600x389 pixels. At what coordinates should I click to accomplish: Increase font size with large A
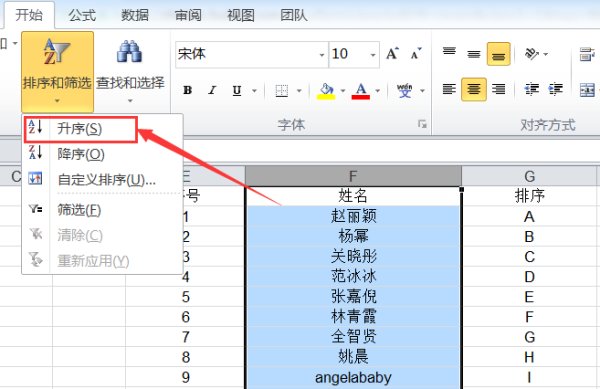(392, 54)
